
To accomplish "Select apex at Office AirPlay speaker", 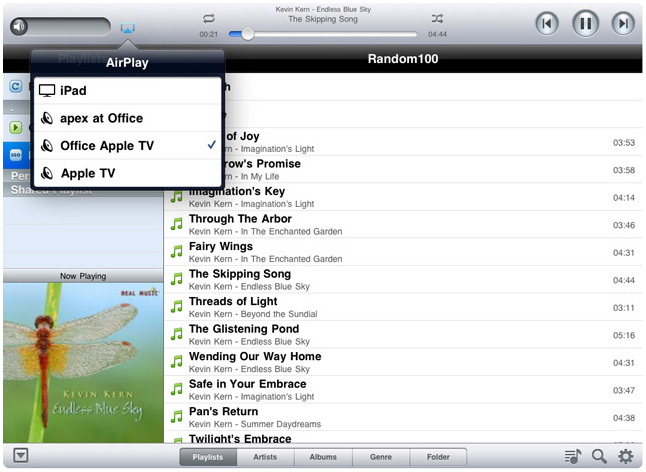I will click(x=128, y=118).
